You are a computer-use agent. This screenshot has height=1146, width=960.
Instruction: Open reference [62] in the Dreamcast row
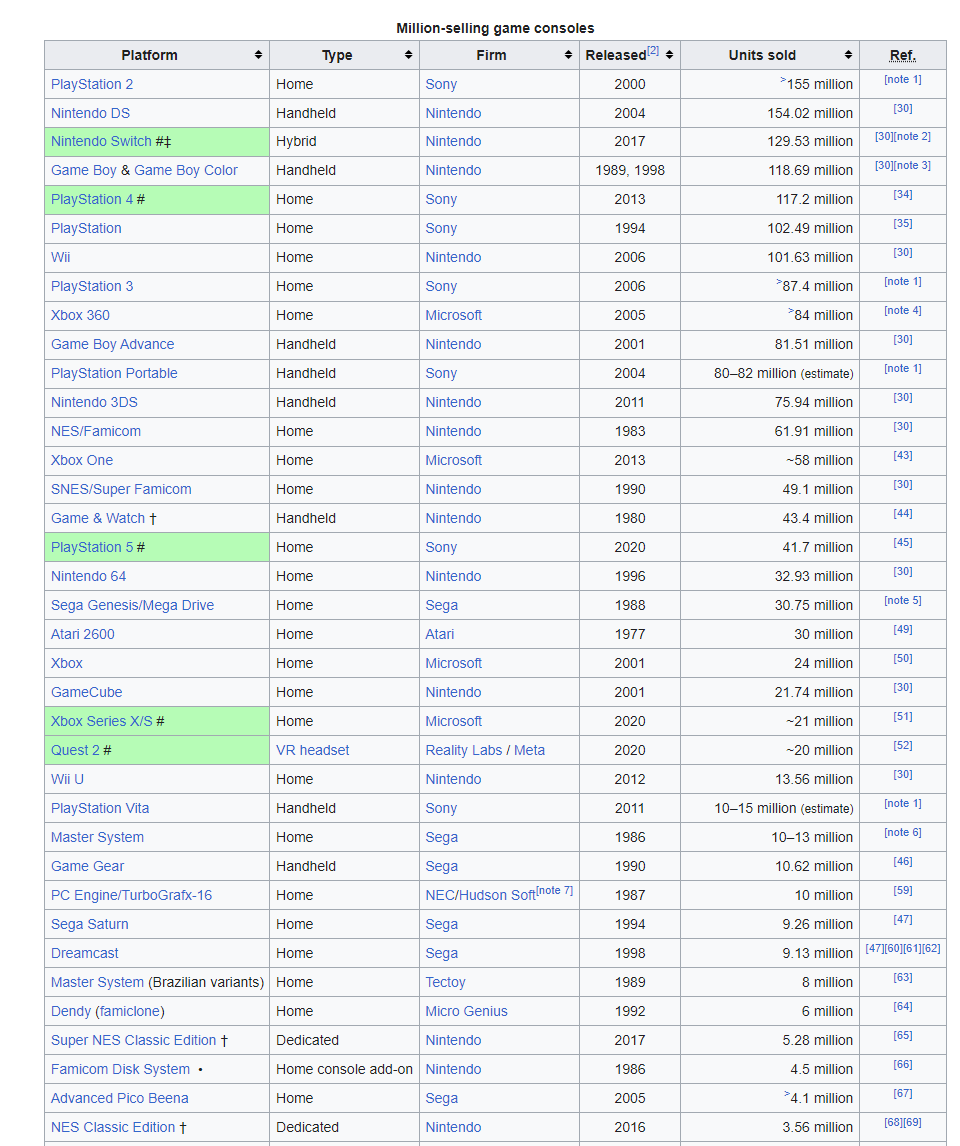[932, 949]
